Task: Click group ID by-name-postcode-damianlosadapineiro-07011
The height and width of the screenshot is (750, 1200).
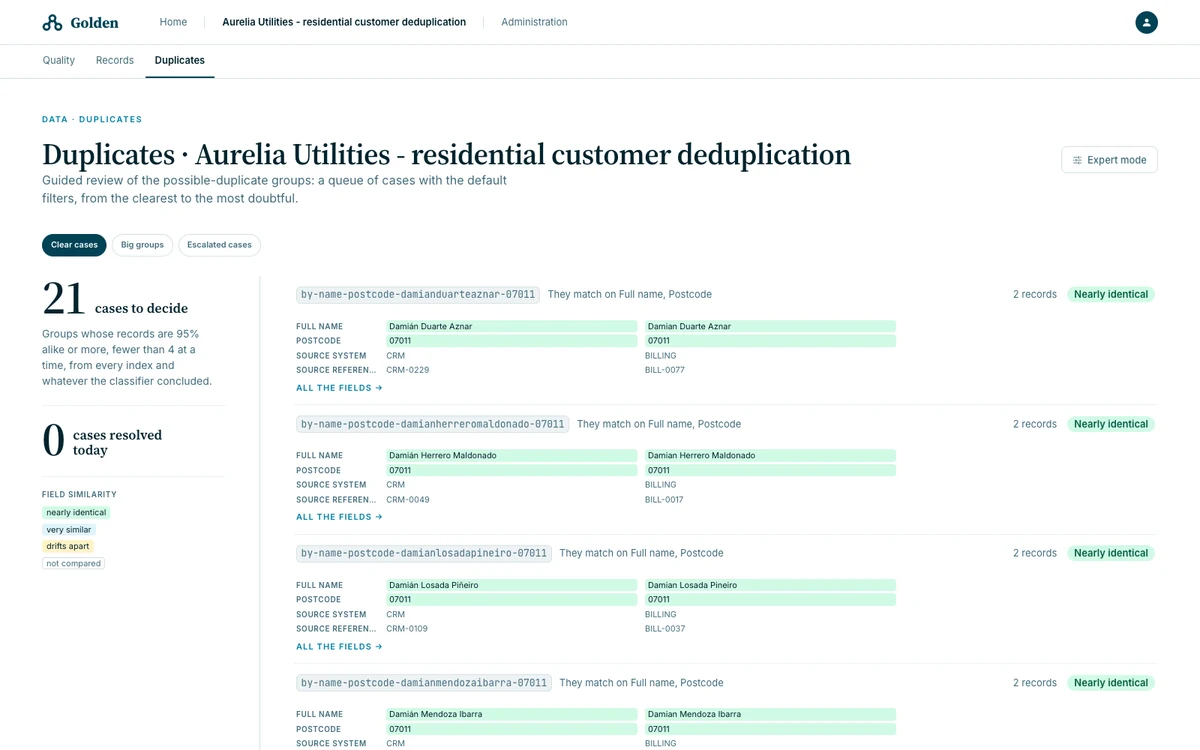Action: pyautogui.click(x=424, y=553)
